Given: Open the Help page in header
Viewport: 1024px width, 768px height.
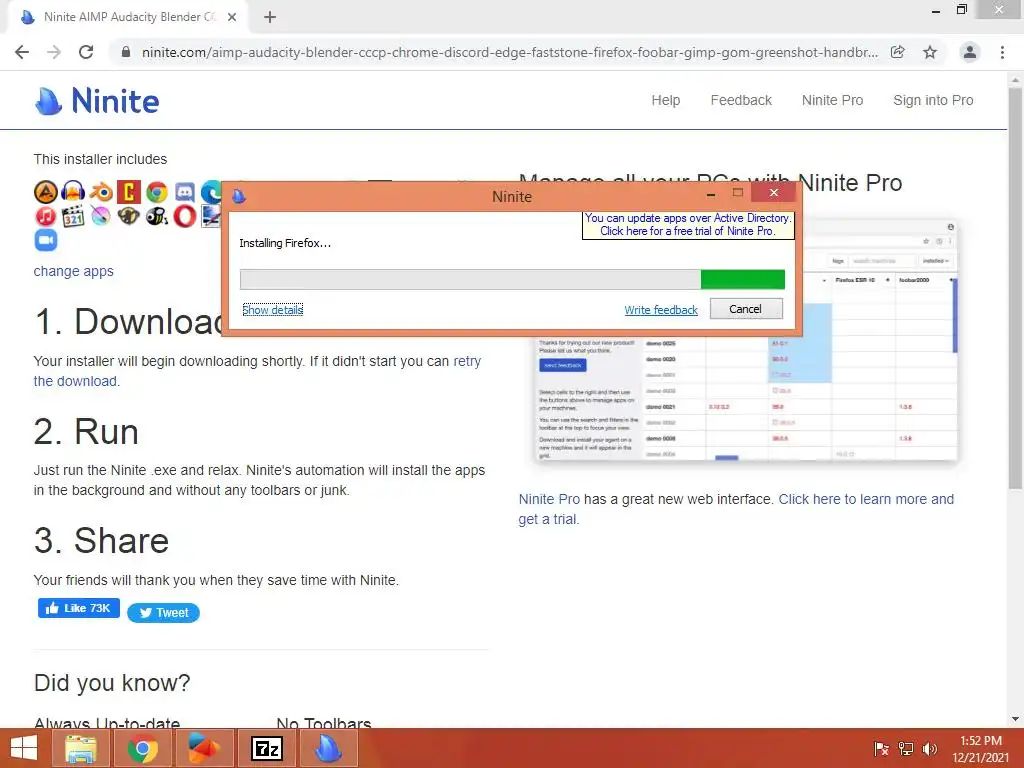Looking at the screenshot, I should tap(665, 101).
